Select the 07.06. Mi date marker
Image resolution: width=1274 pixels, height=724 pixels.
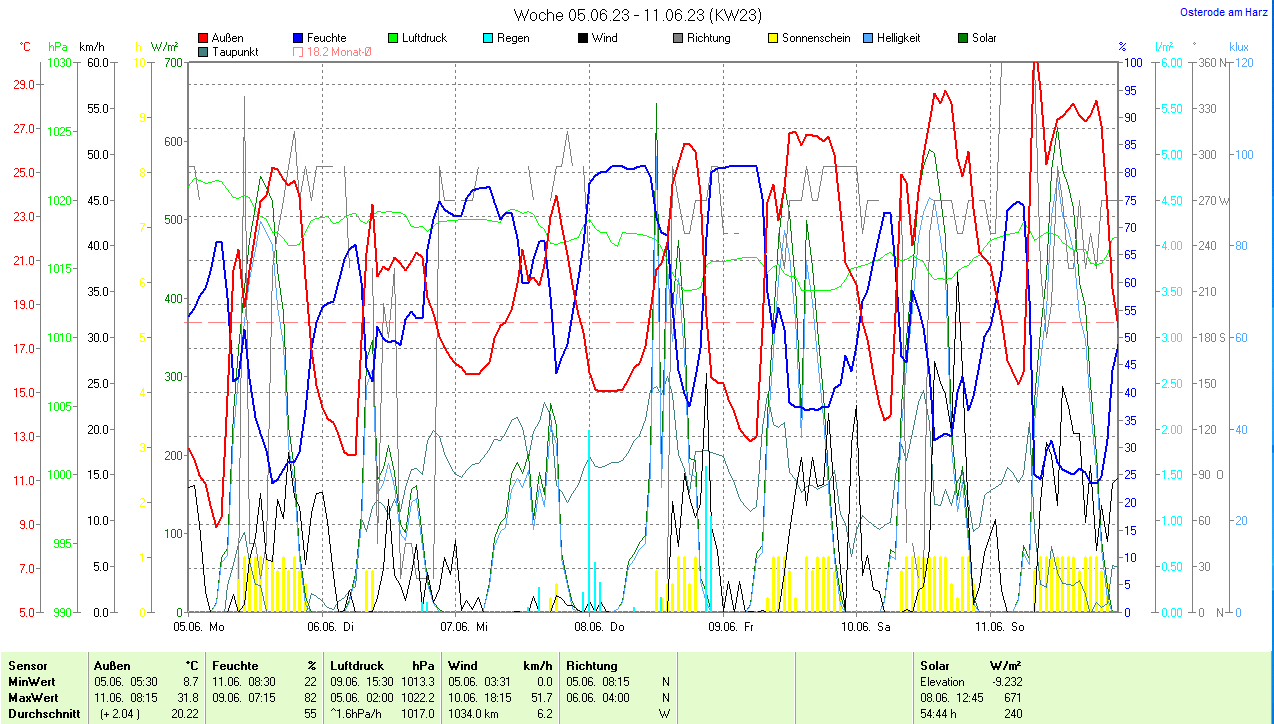[x=464, y=627]
